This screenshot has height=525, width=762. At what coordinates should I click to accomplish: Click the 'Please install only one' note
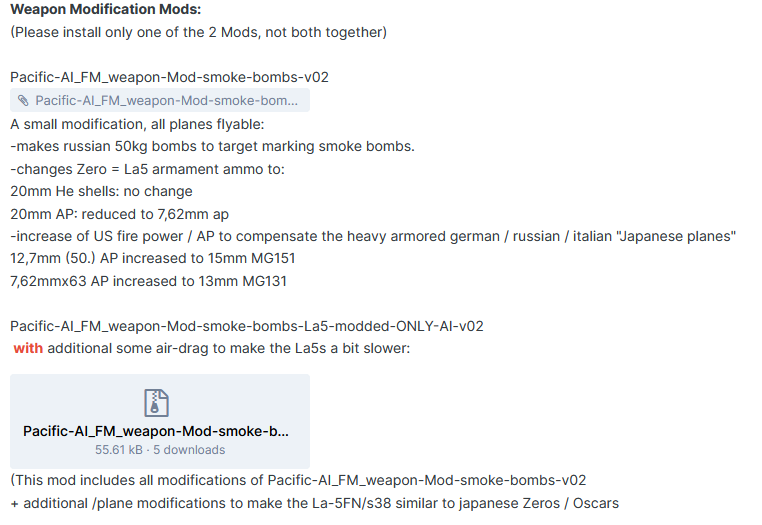tap(198, 33)
